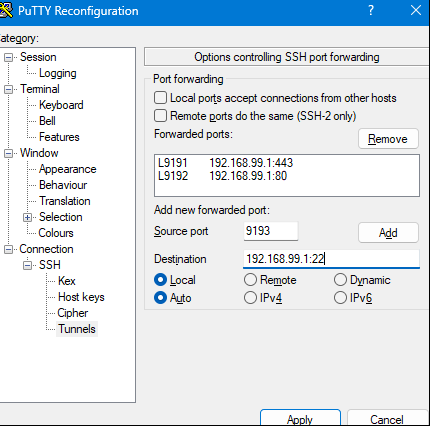Enable local ports accept connections from other hosts
Viewport: 430px width, 426px height.
click(x=160, y=98)
